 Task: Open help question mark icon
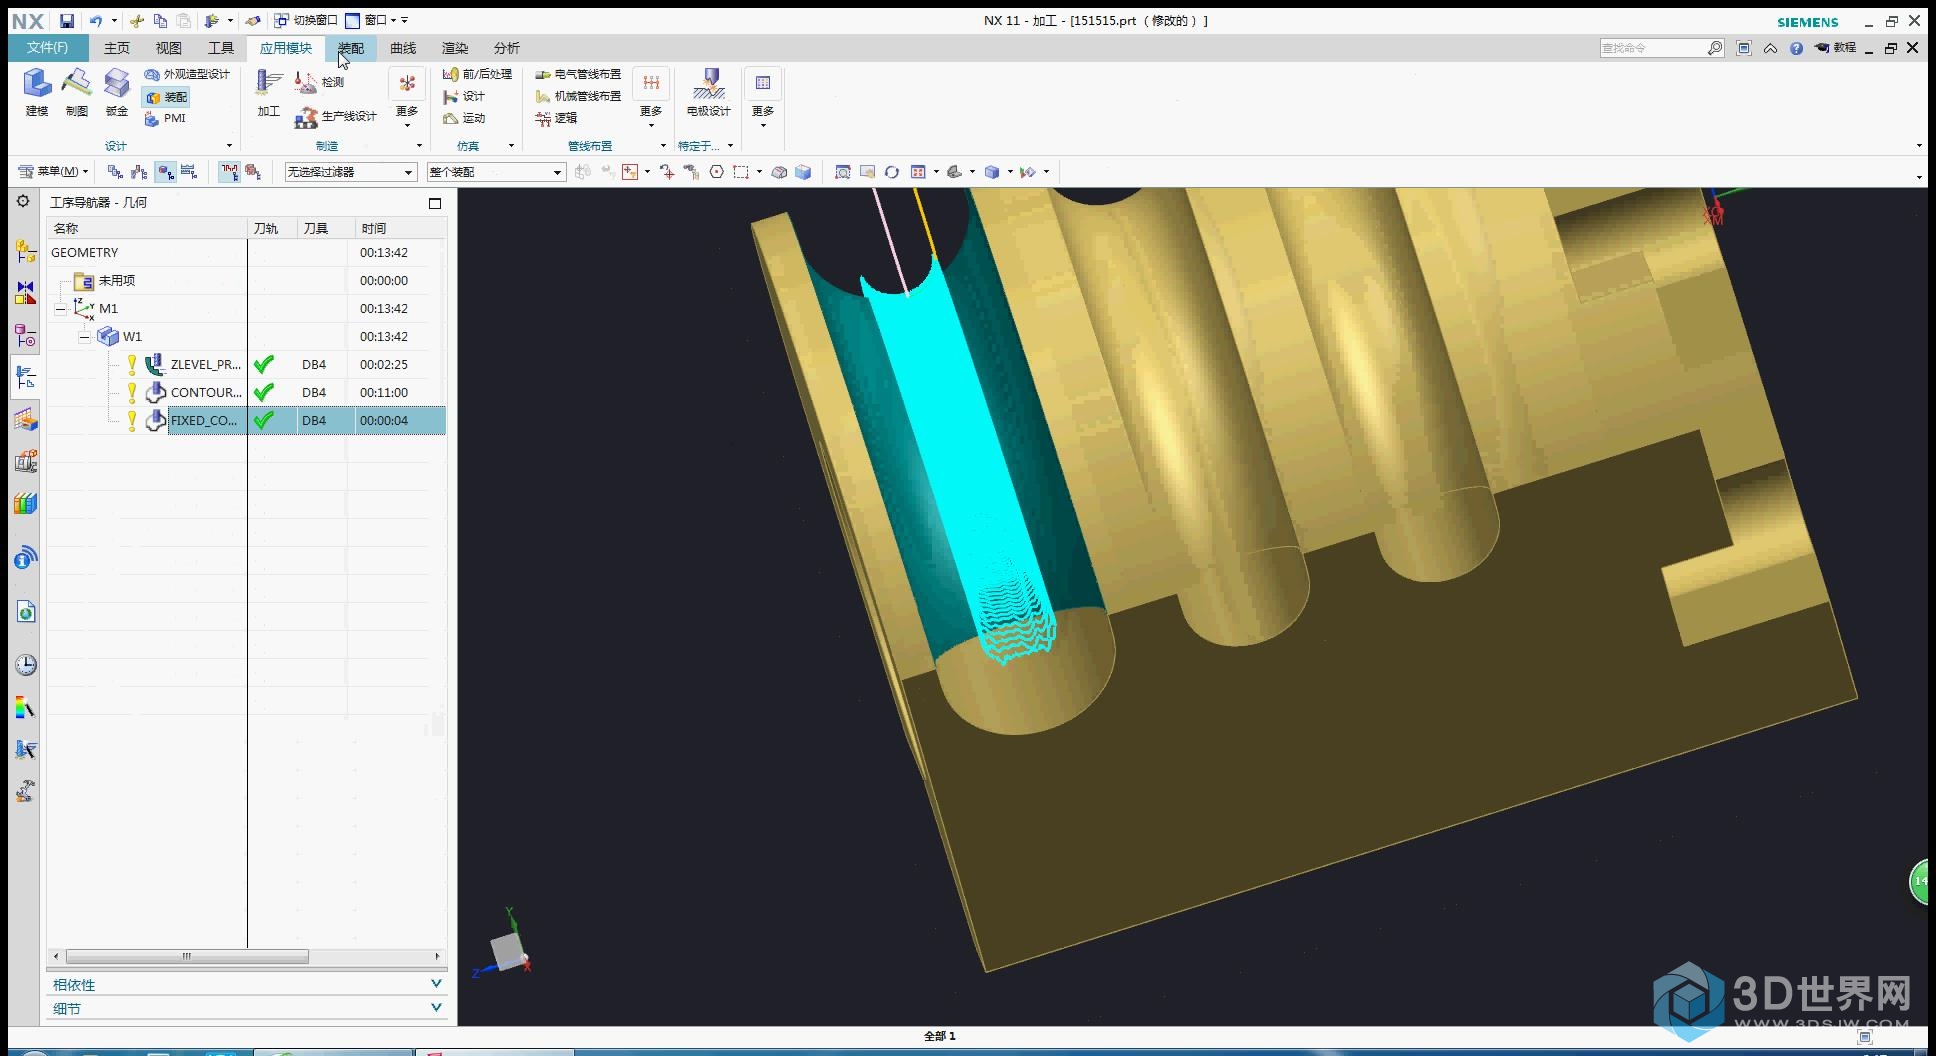1796,48
